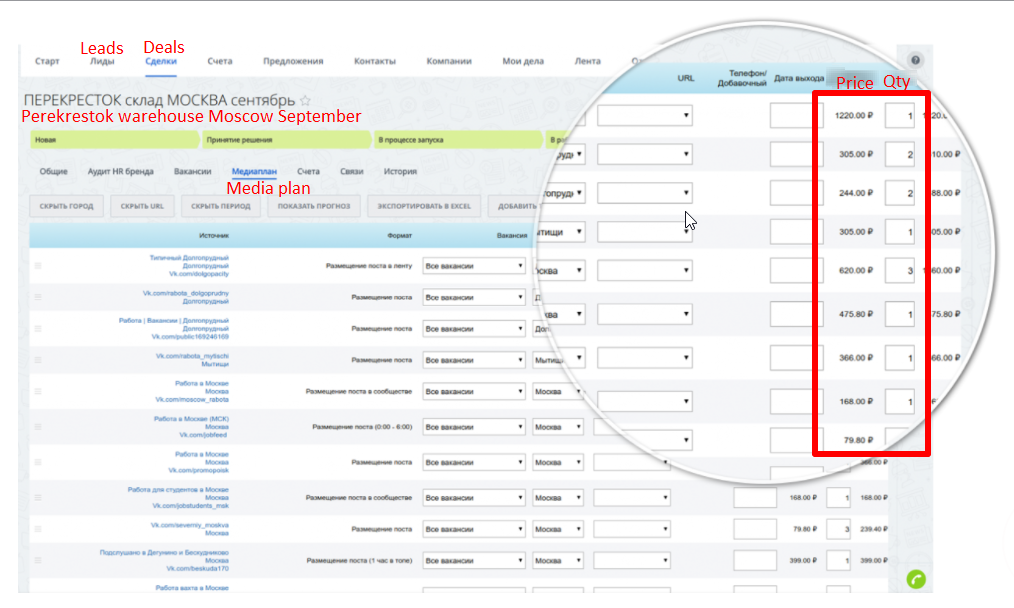Click drag handle of Vk.com/moscow_rabota row
The height and width of the screenshot is (608, 1014).
tap(38, 391)
